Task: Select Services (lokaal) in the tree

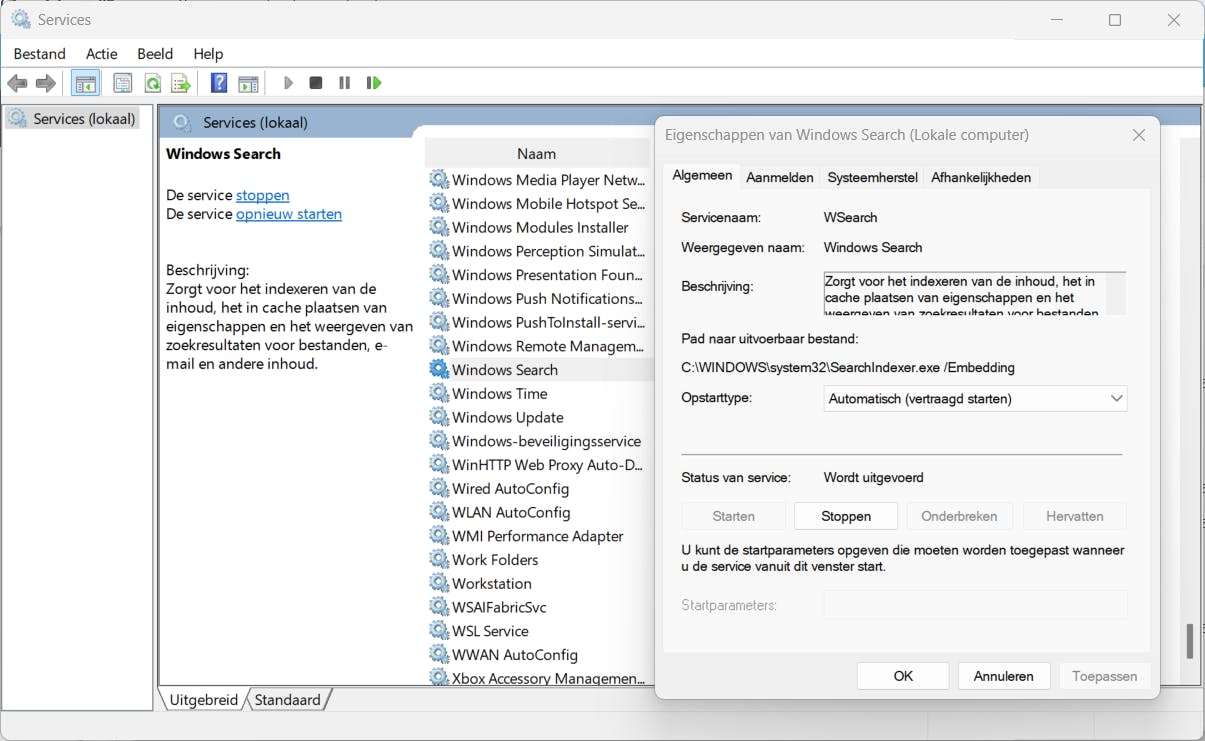Action: [72, 119]
